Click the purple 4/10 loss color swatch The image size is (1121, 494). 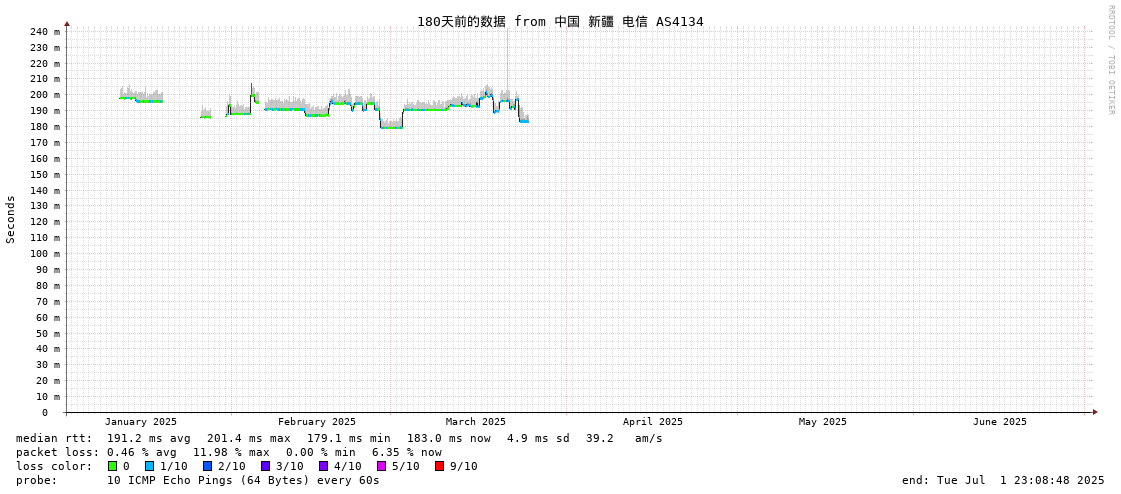(x=323, y=466)
